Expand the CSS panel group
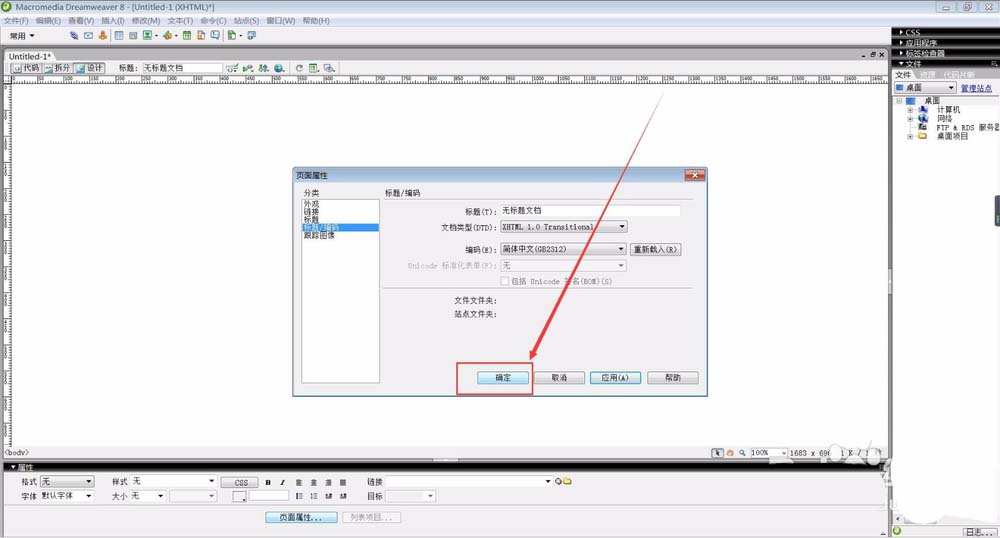 (912, 32)
